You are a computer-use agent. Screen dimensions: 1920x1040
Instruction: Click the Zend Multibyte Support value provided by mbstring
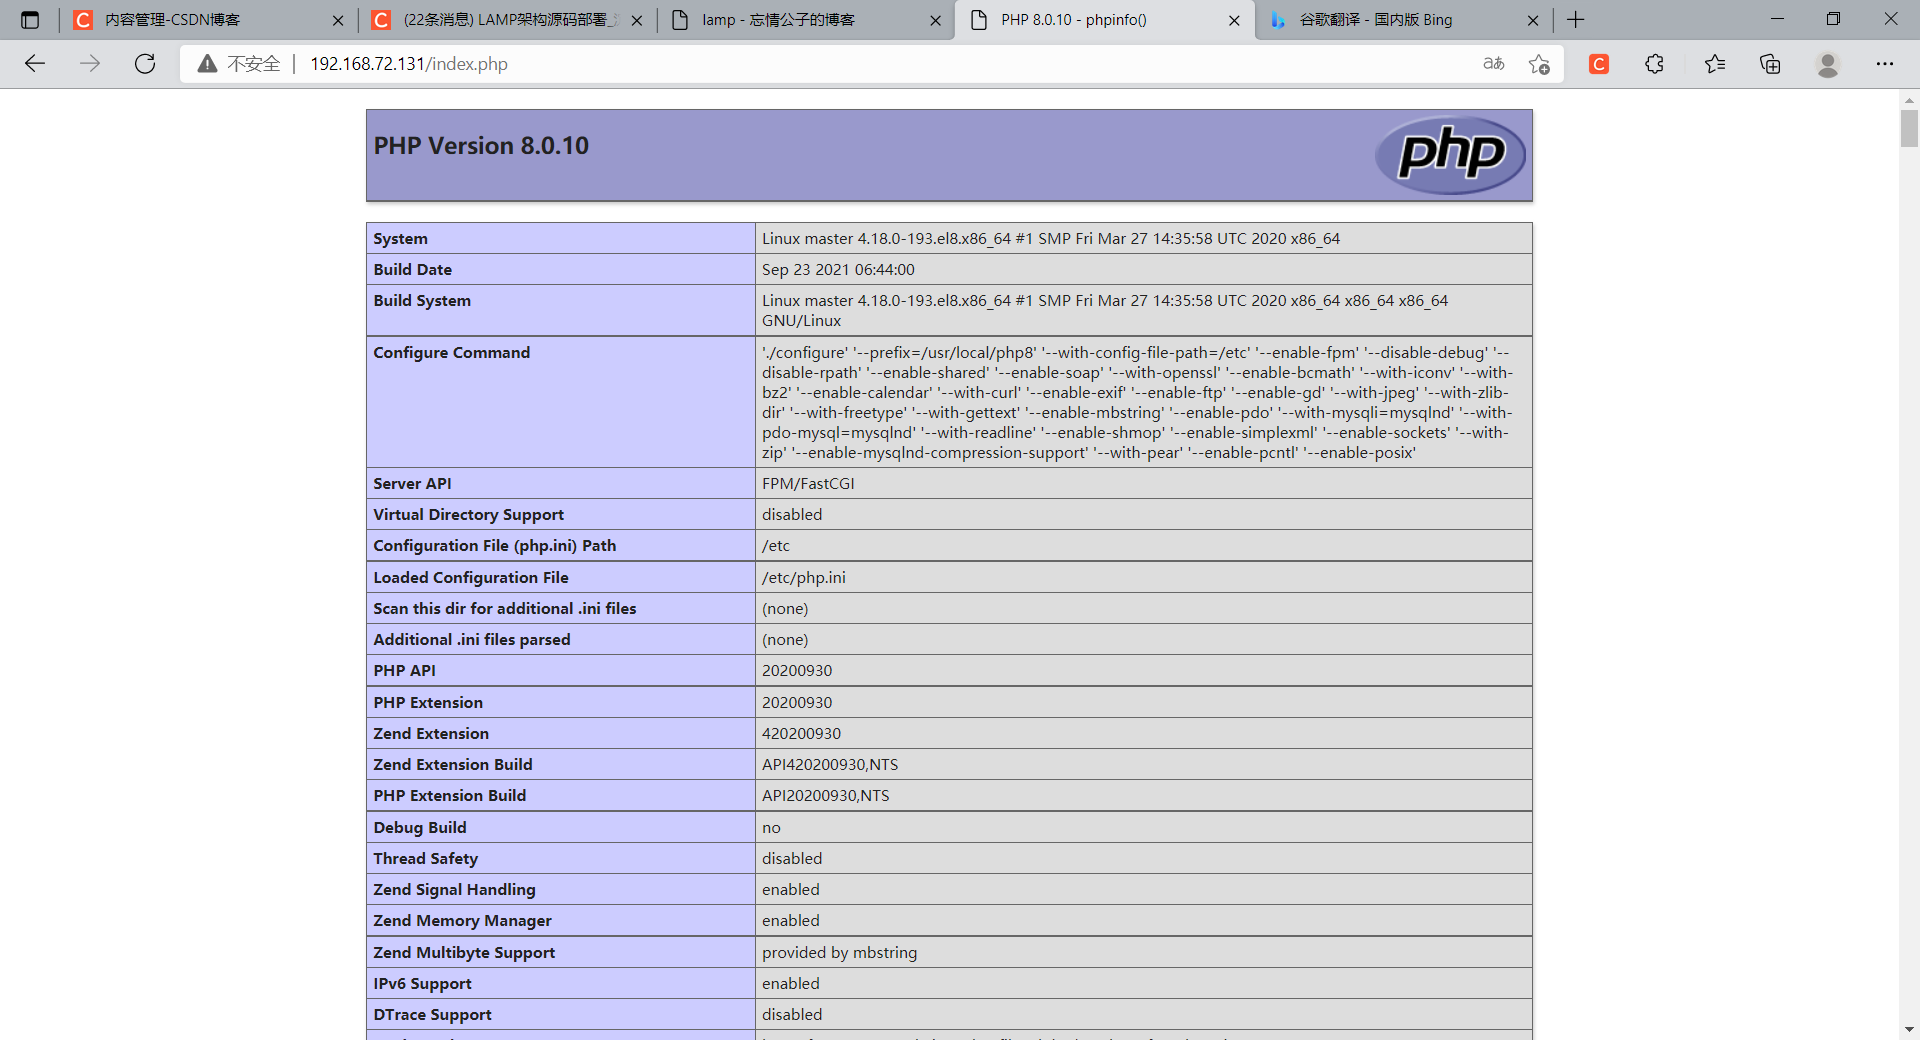pyautogui.click(x=839, y=953)
